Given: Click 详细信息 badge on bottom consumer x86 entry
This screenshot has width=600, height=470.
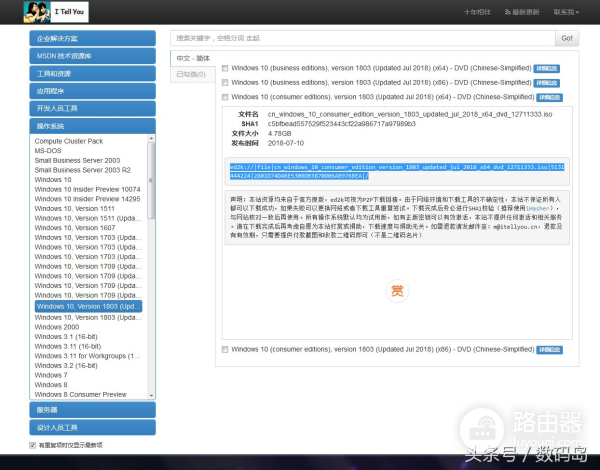Looking at the screenshot, I should [x=547, y=349].
